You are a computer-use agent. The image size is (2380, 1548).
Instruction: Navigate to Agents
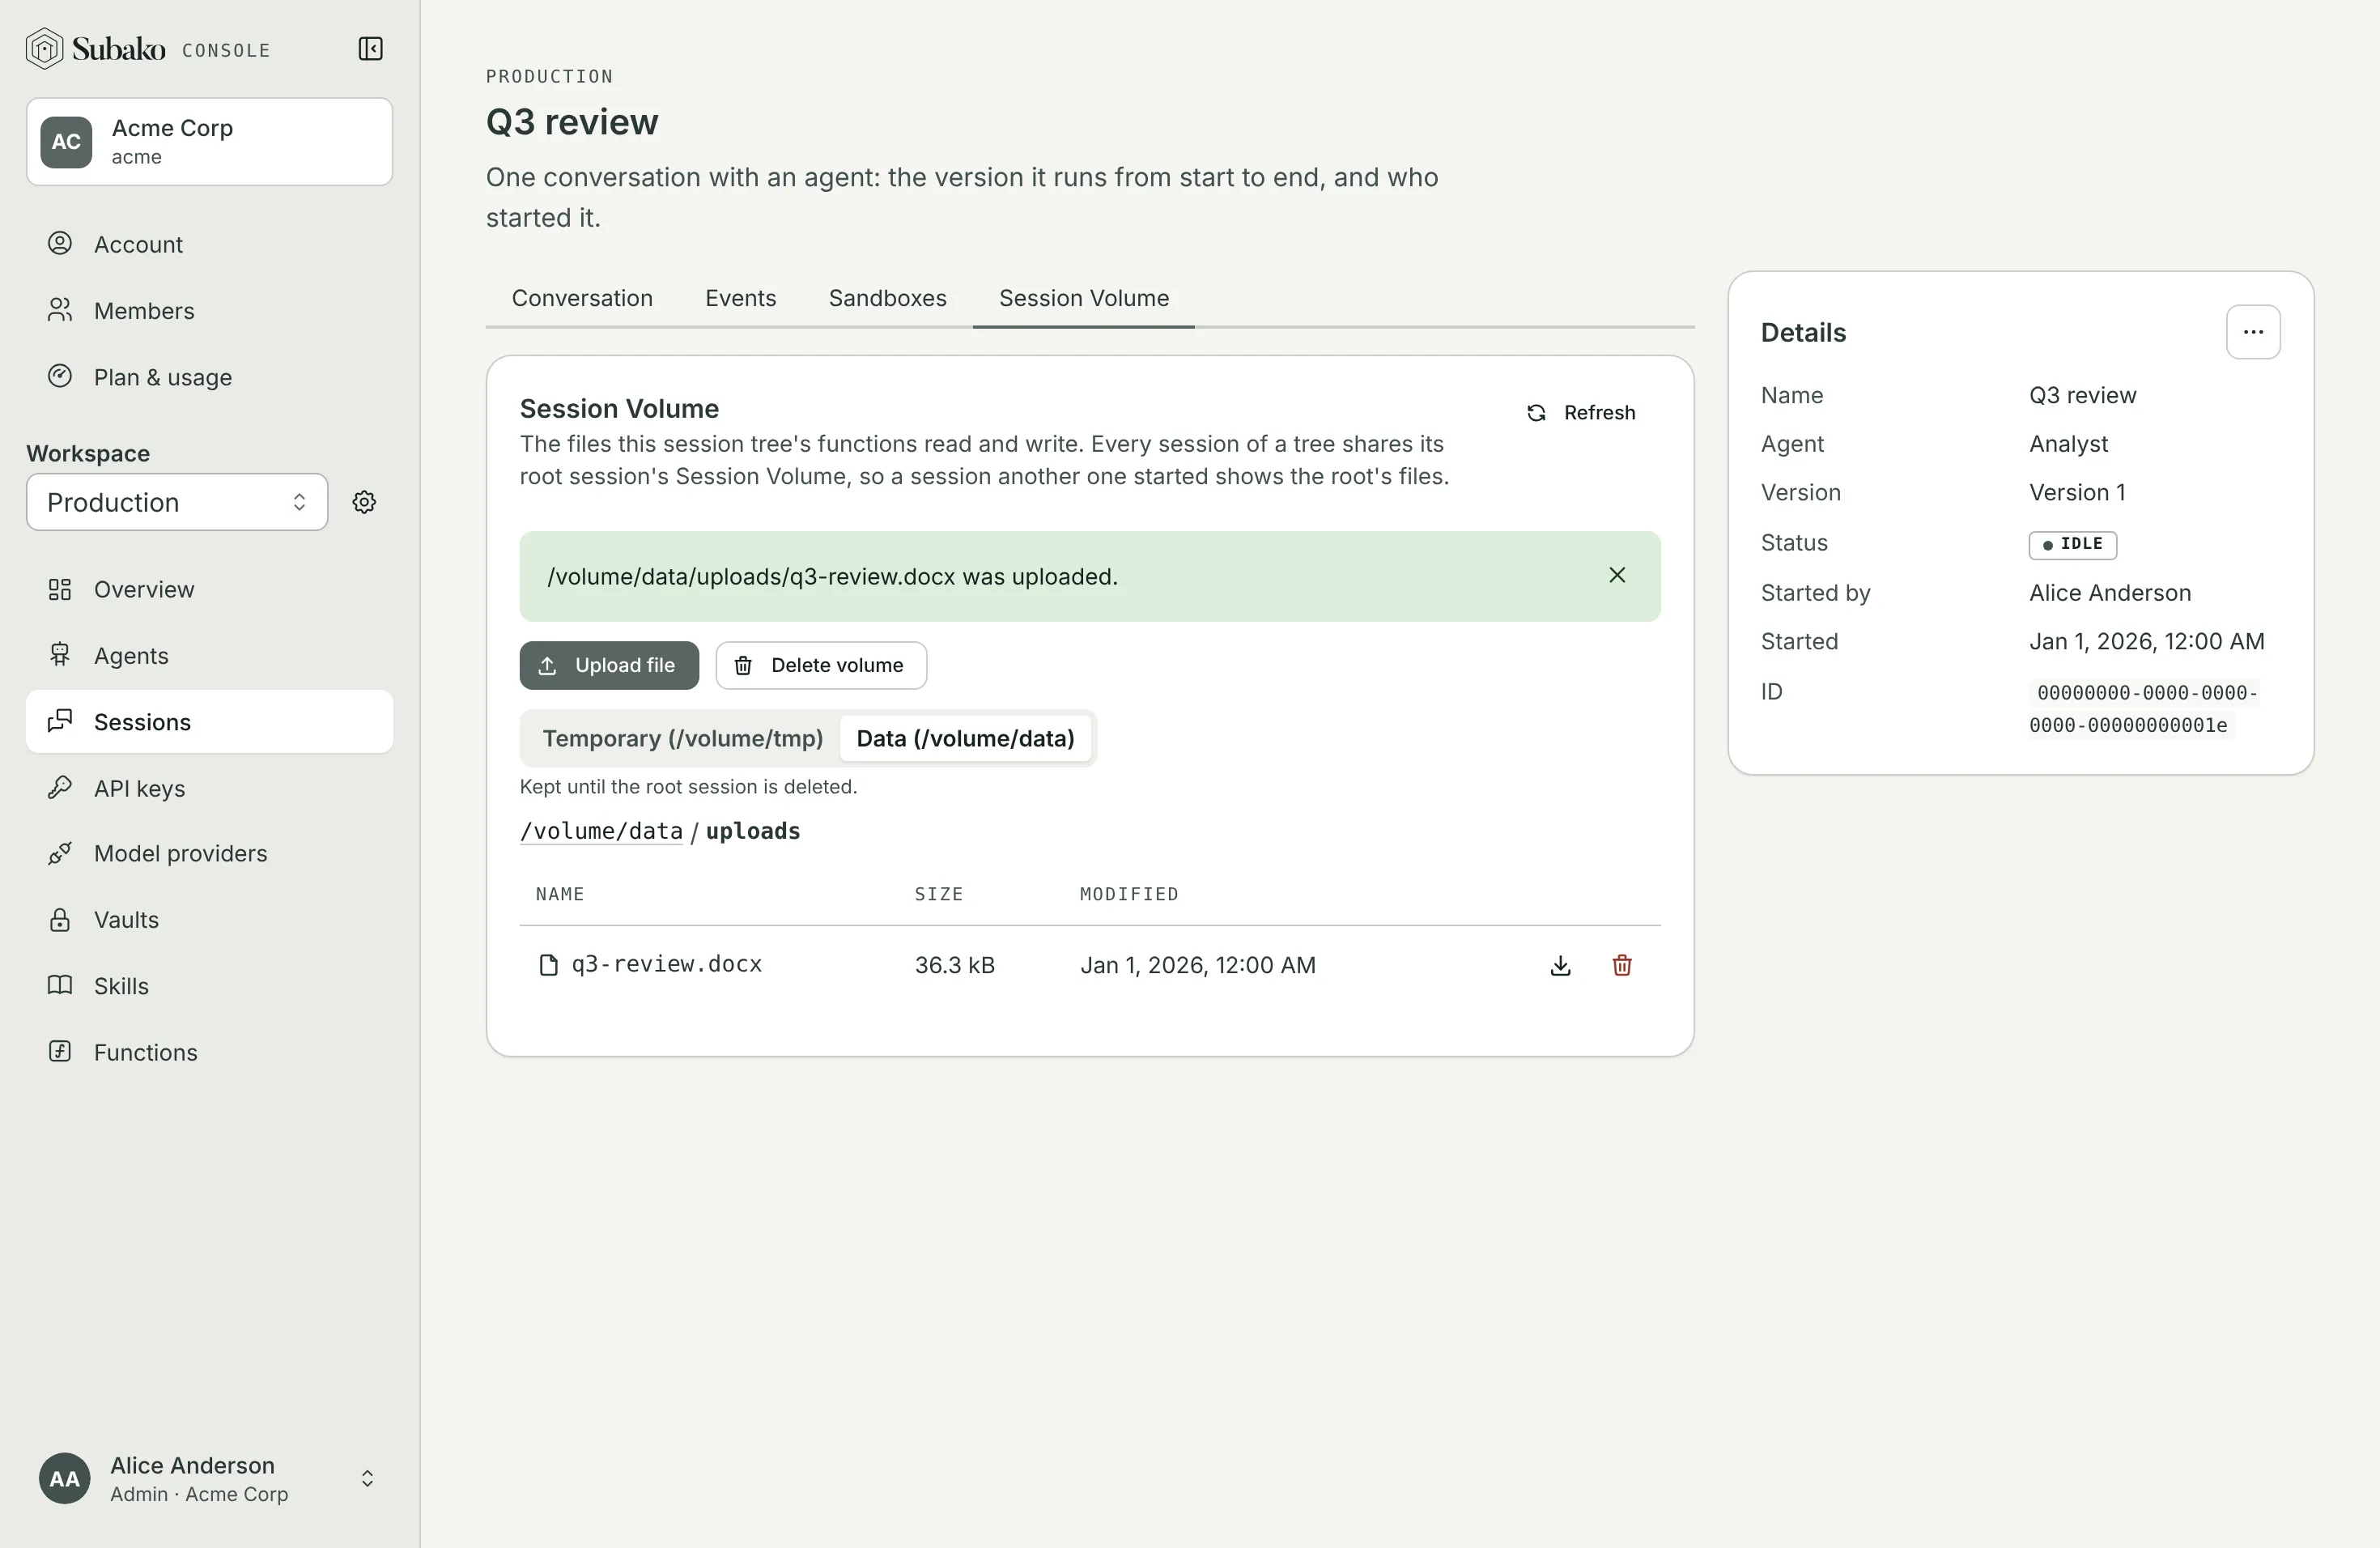tap(209, 655)
